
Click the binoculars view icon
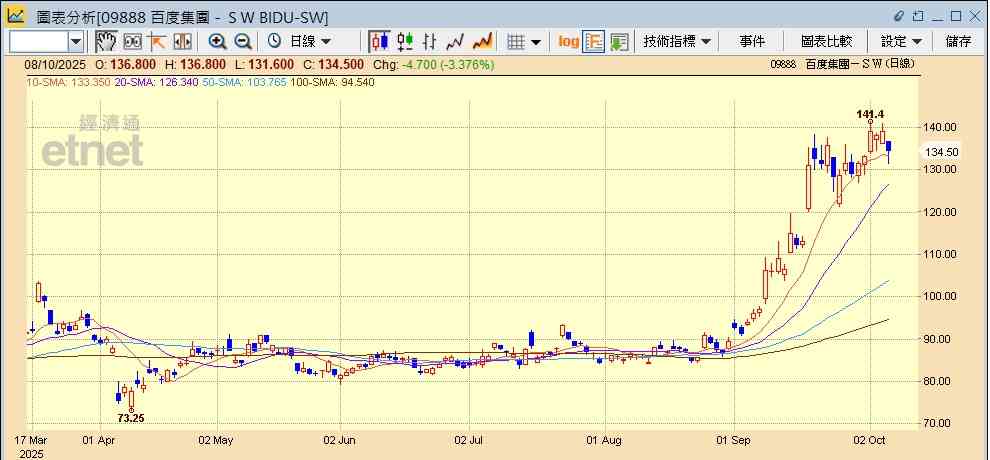(x=131, y=41)
